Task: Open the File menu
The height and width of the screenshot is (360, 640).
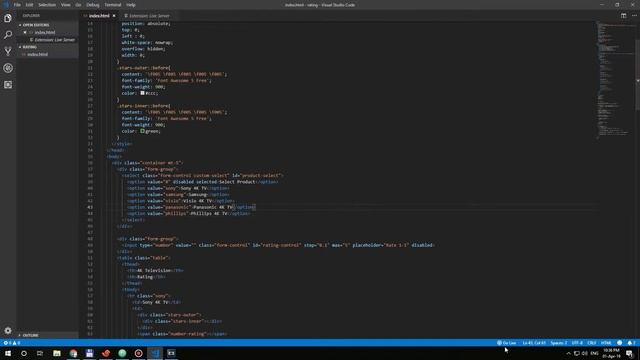Action: pyautogui.click(x=17, y=5)
